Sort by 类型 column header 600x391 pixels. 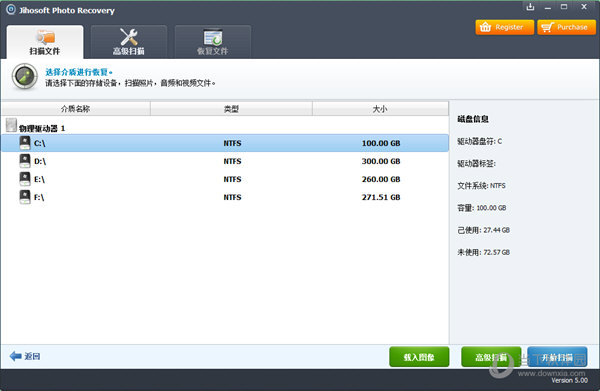232,109
